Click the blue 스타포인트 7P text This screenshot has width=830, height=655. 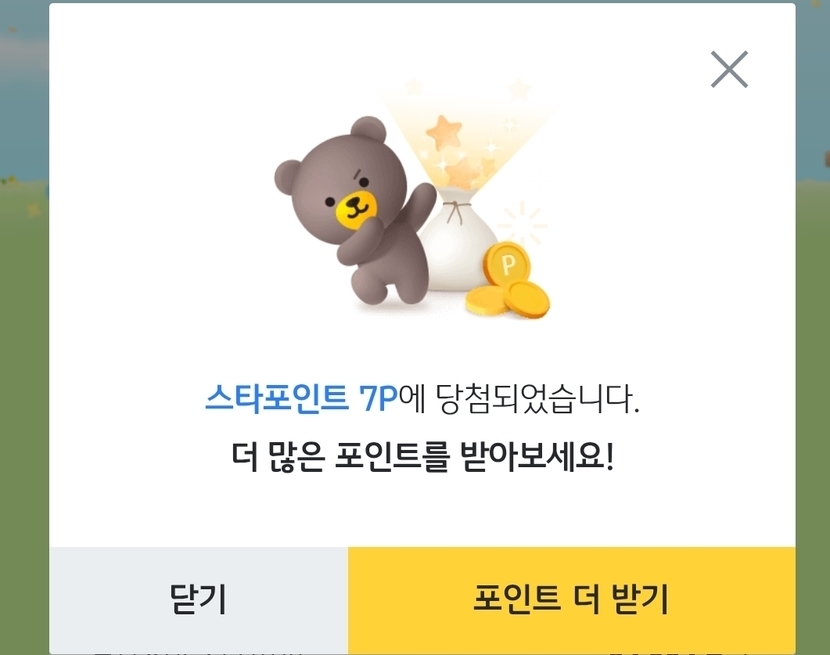[x=301, y=397]
